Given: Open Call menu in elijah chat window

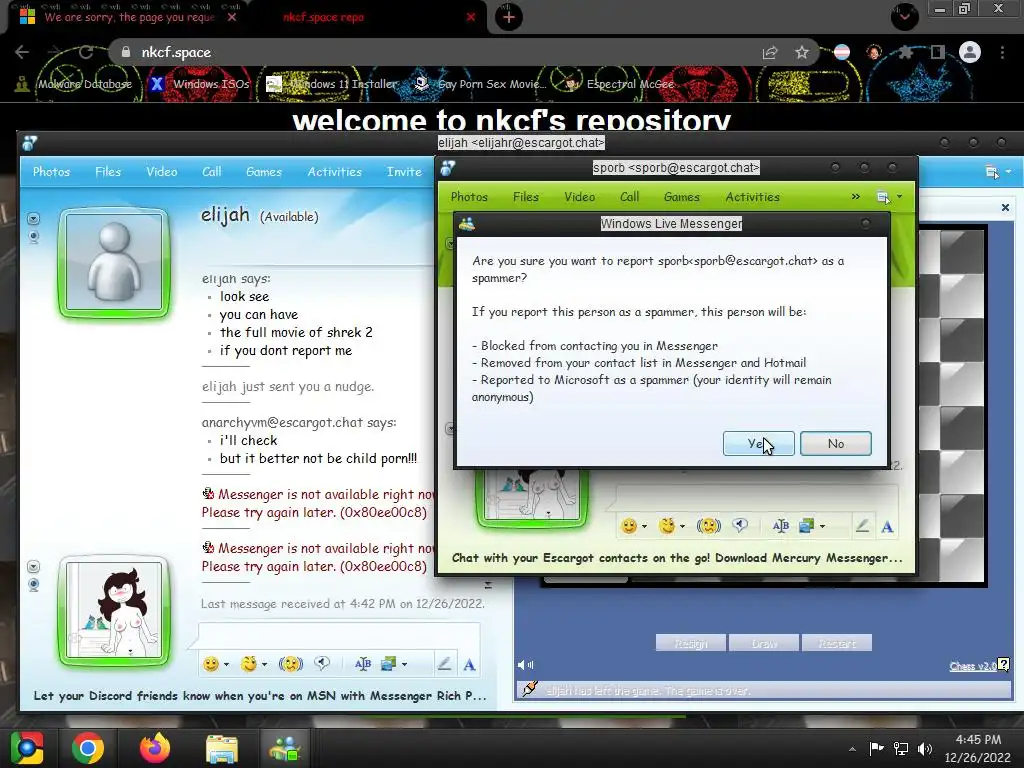Looking at the screenshot, I should (212, 172).
